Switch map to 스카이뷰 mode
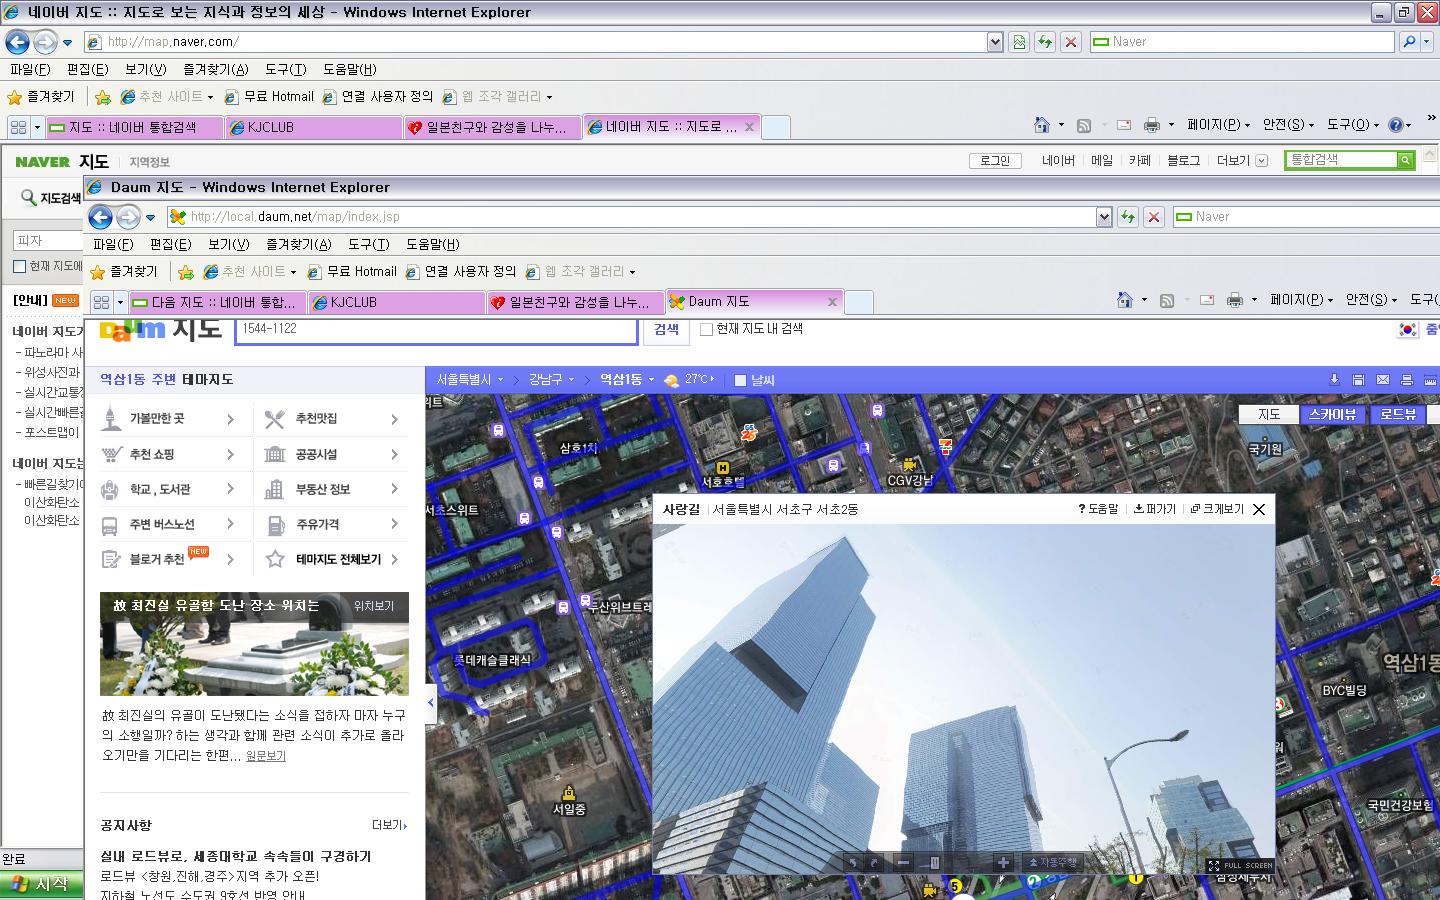Screen dimensions: 1440x900 click(1332, 414)
